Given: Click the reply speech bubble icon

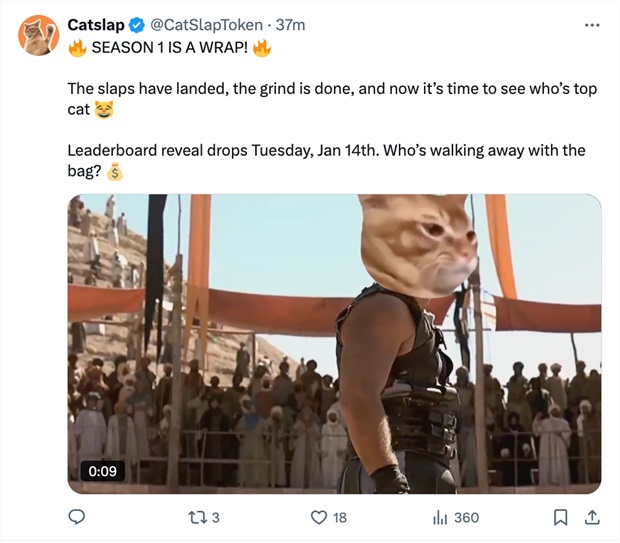Looking at the screenshot, I should 78,517.
